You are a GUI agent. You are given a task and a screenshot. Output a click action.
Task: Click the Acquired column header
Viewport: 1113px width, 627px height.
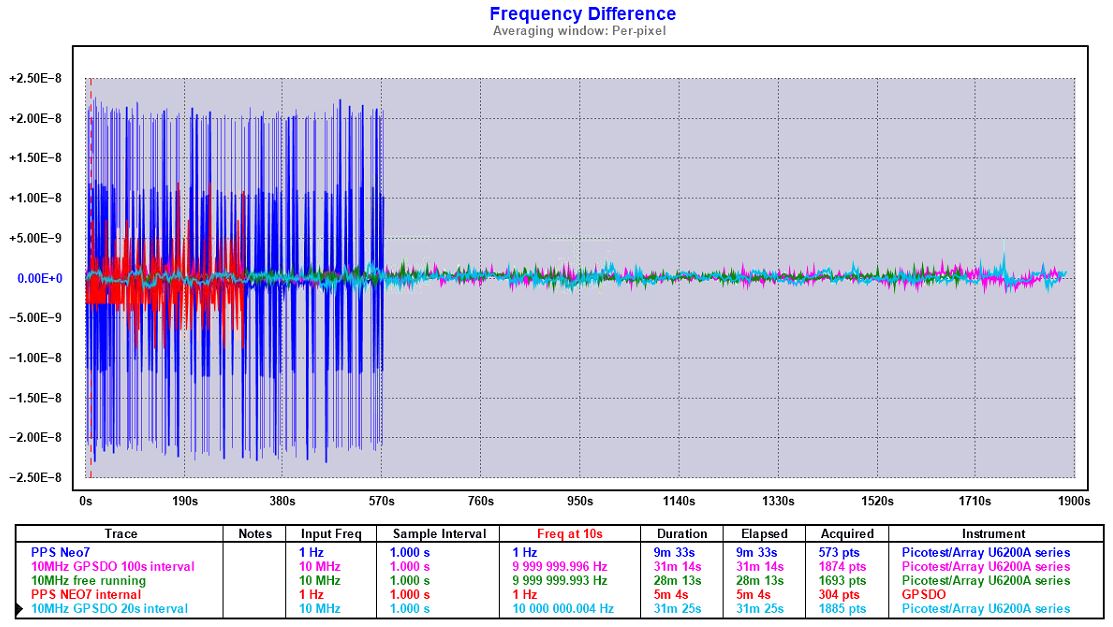847,534
